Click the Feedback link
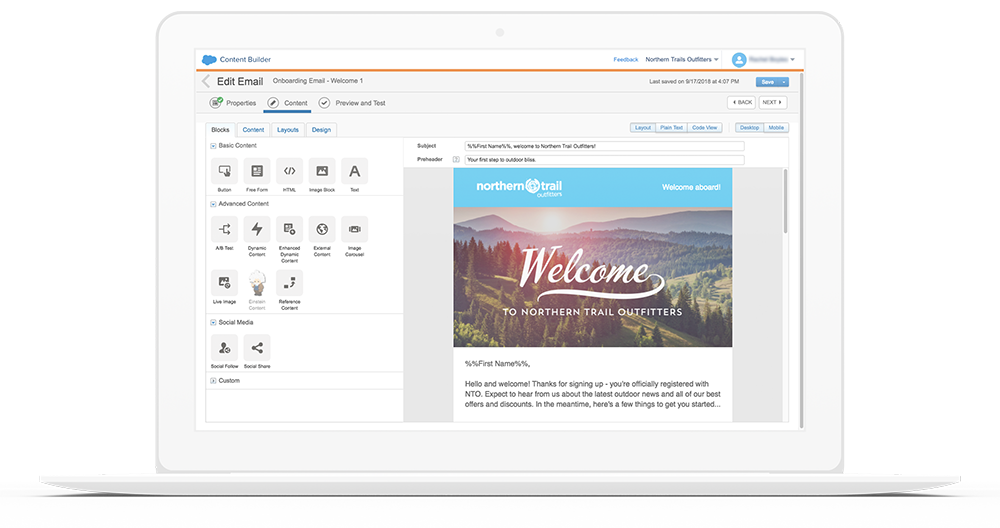The width and height of the screenshot is (1000, 528). [626, 59]
